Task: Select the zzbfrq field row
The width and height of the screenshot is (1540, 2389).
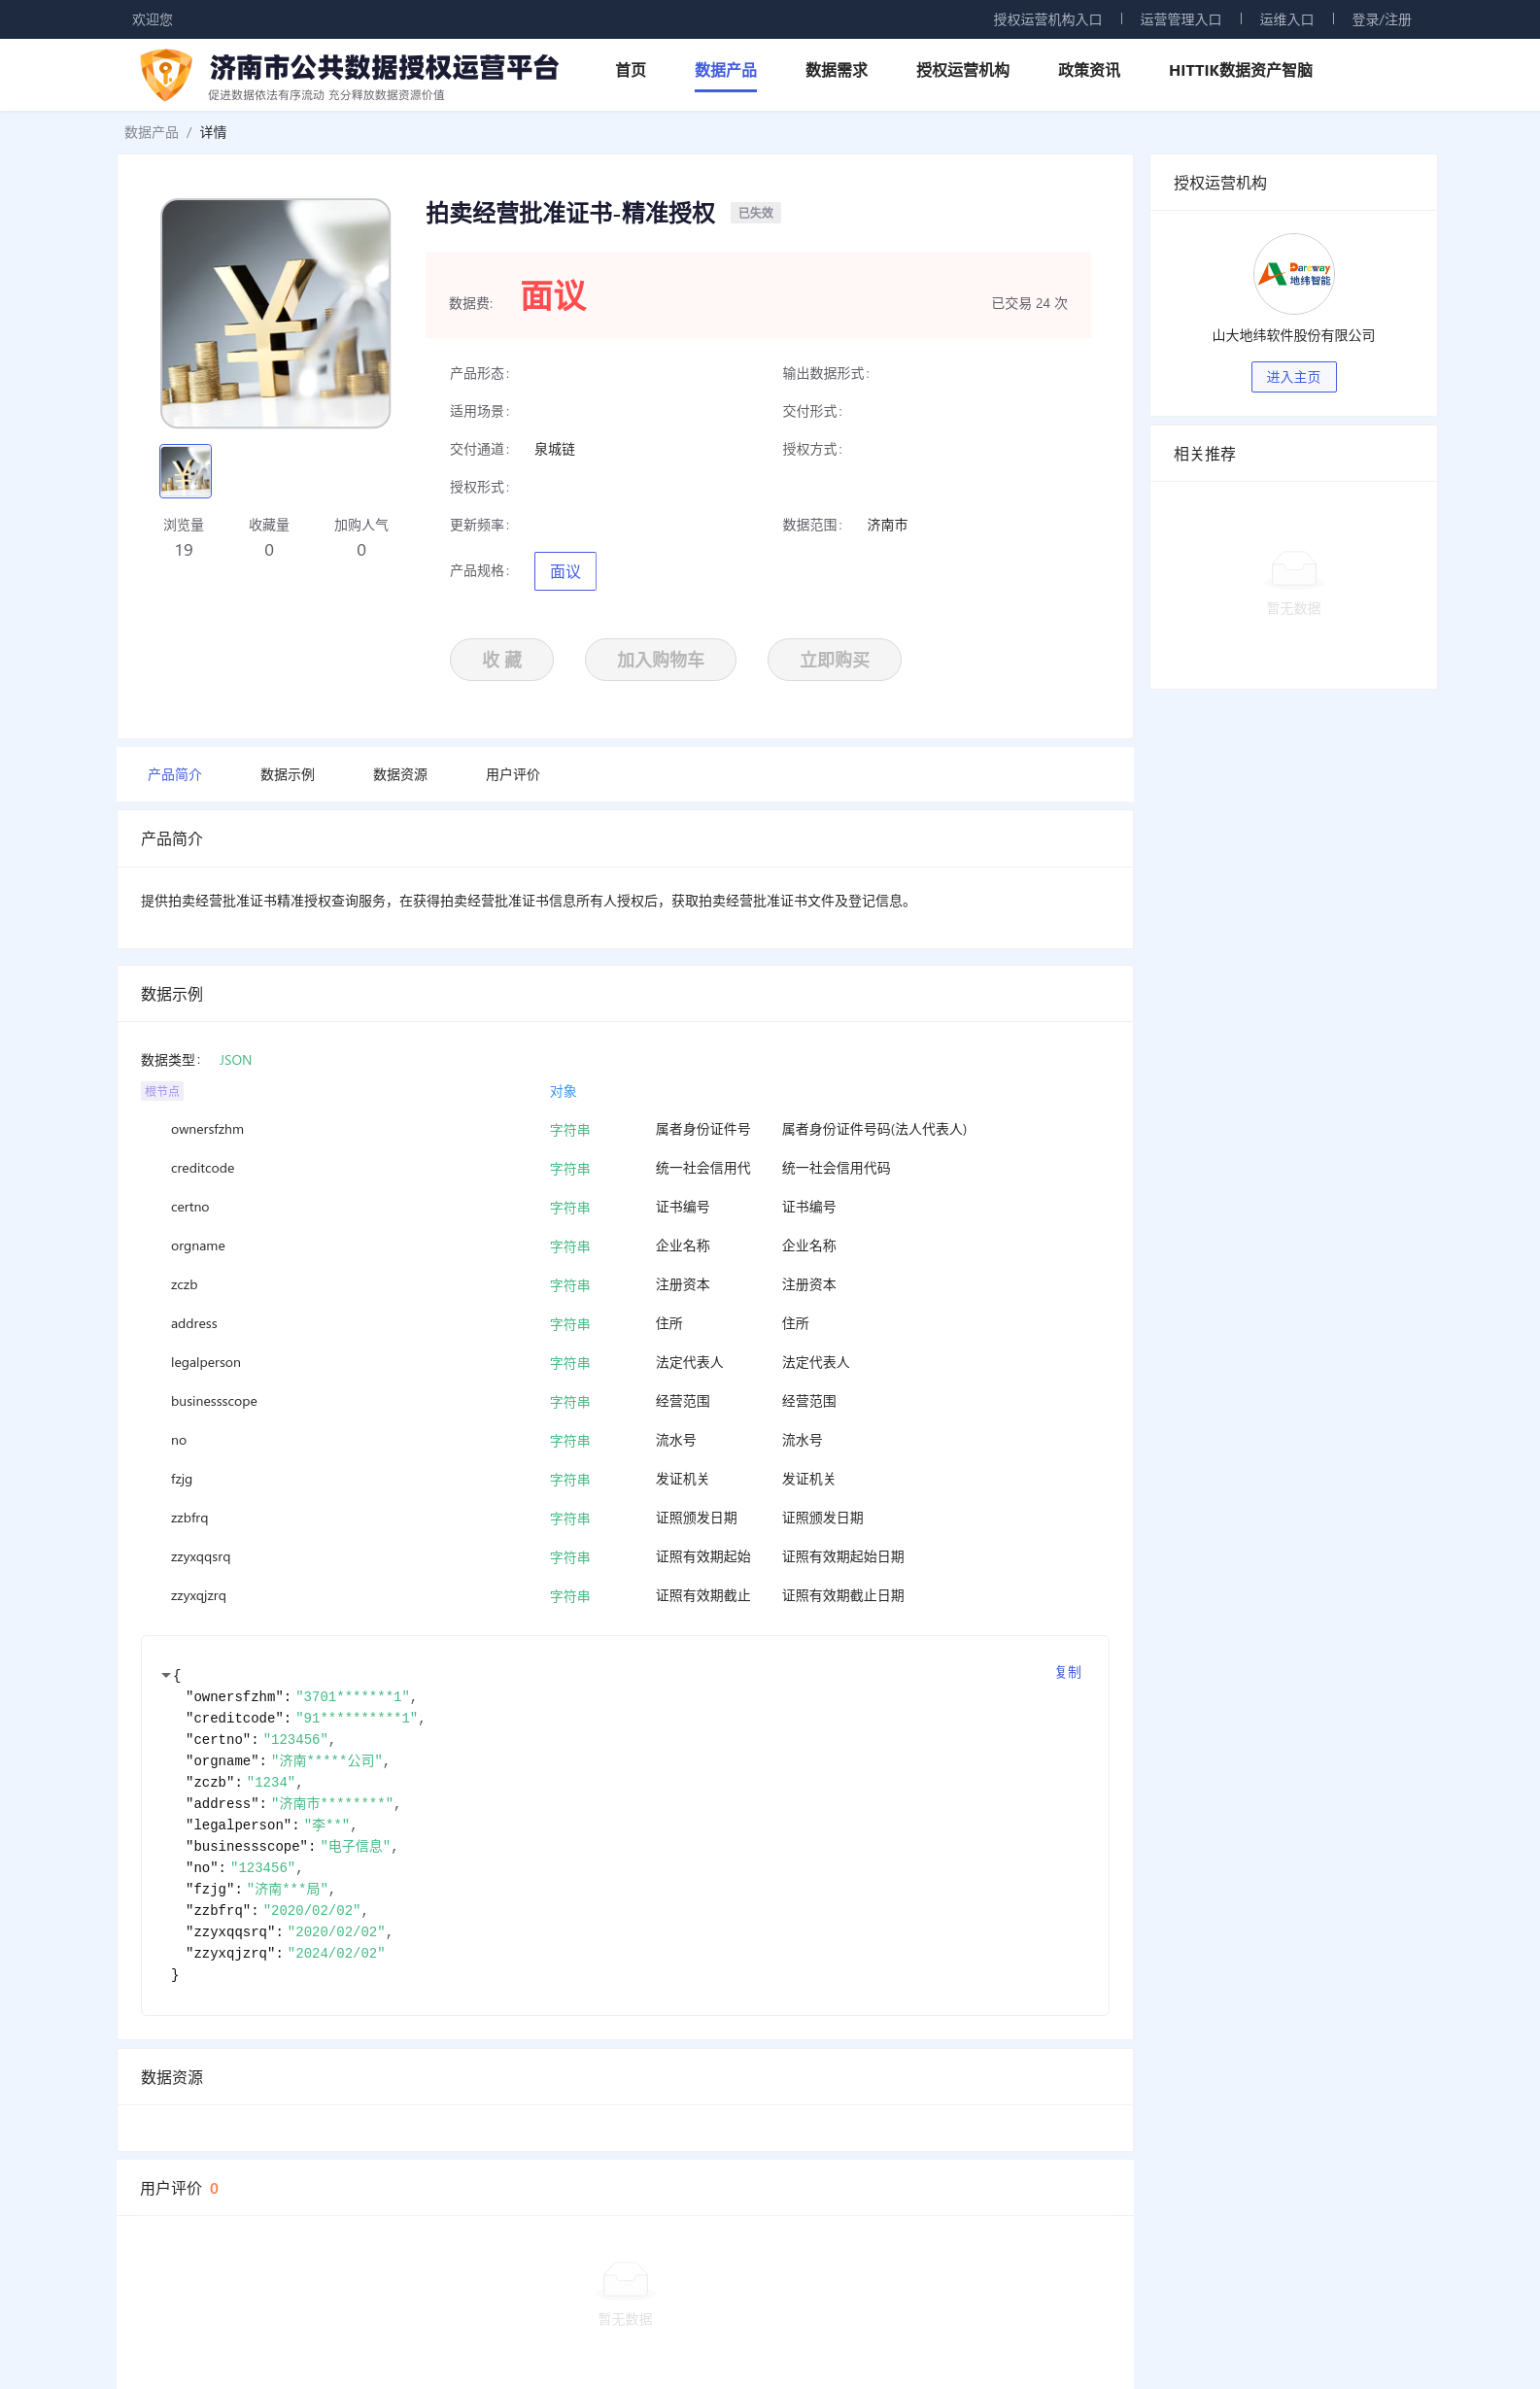Action: (625, 1518)
